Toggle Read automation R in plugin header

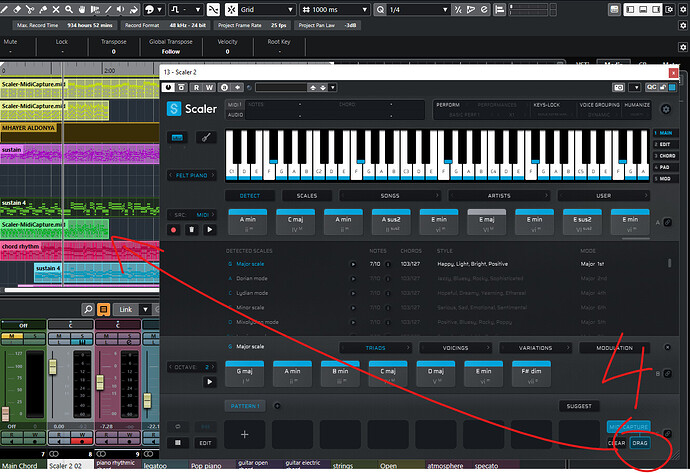196,88
